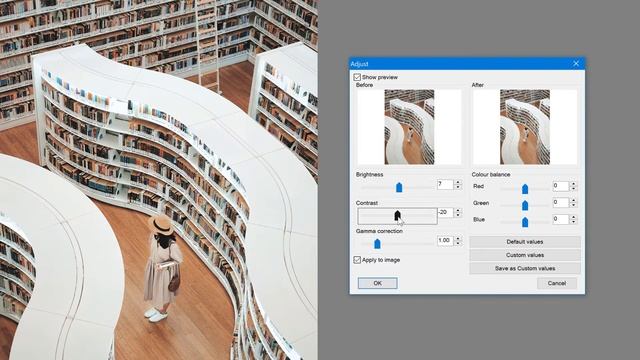Toggle the Apply to image checkbox
Screen dimensions: 640x360
(357, 260)
